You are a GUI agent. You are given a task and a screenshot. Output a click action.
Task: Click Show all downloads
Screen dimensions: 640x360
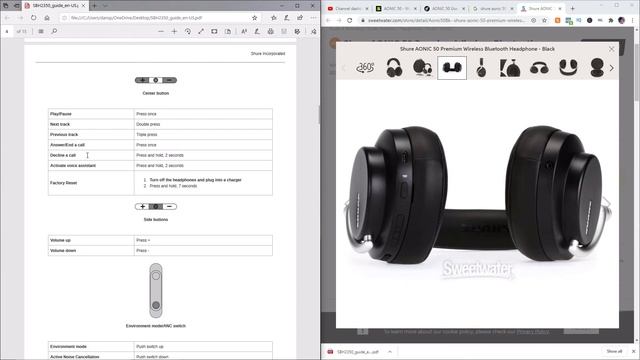click(x=614, y=351)
